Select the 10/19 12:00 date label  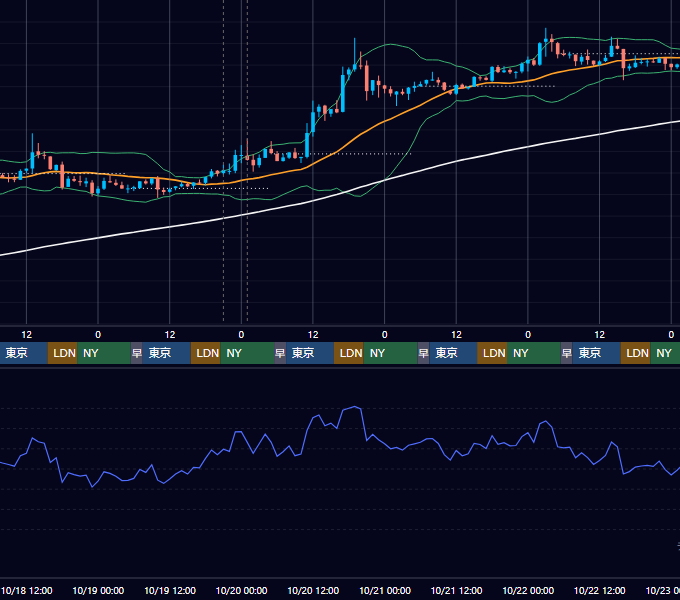[x=170, y=590]
